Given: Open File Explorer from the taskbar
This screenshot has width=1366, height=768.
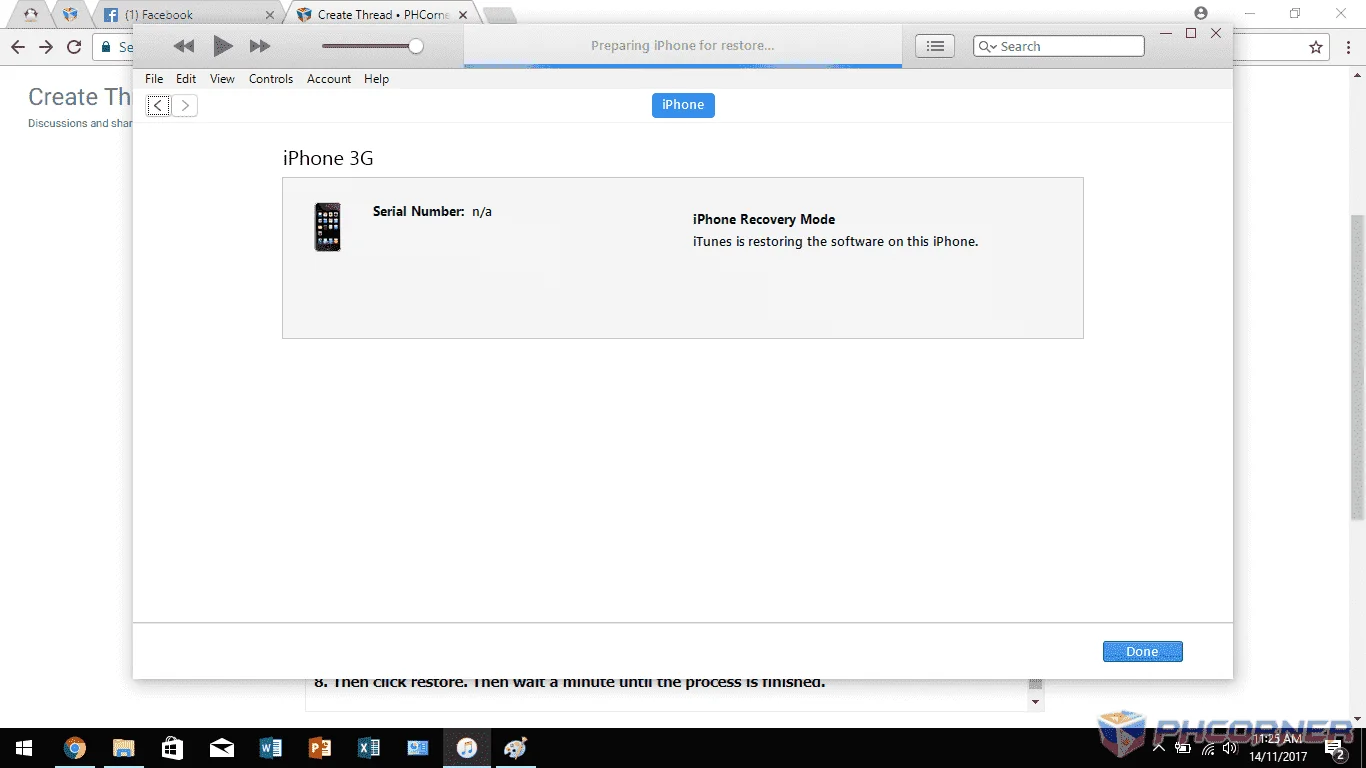Looking at the screenshot, I should point(123,748).
